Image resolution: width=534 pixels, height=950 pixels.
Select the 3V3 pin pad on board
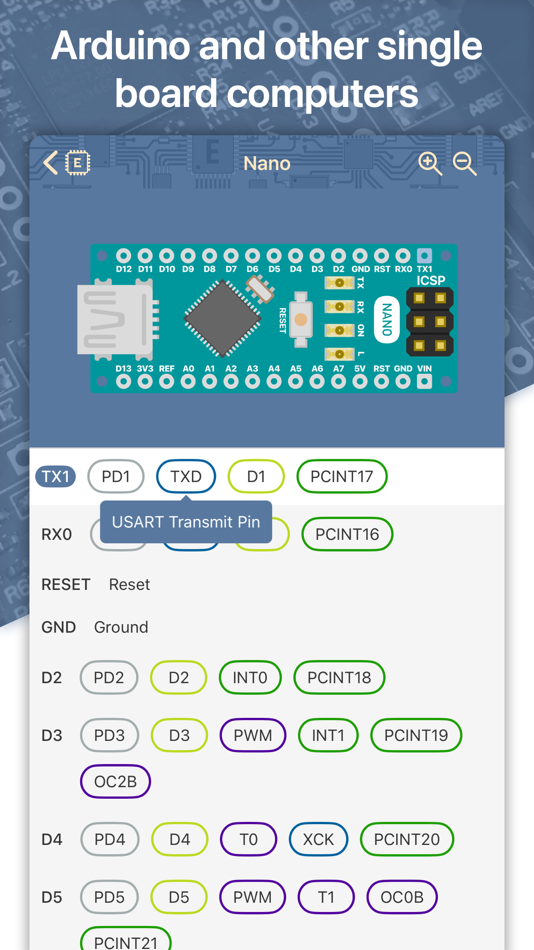tap(145, 381)
